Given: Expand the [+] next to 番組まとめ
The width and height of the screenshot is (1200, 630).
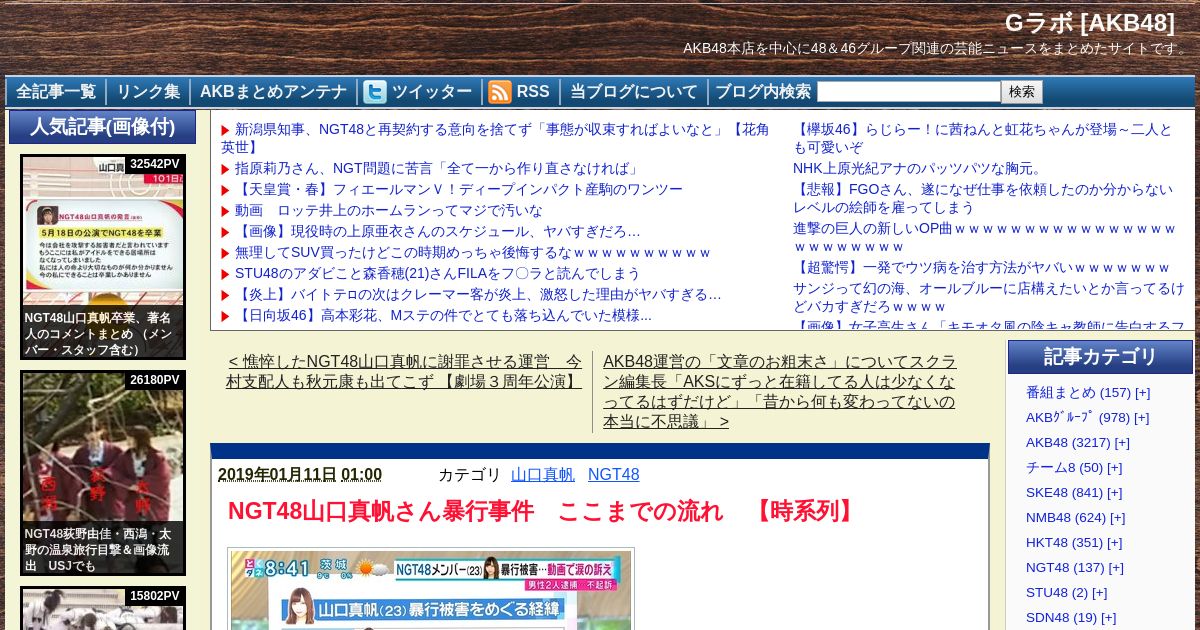Looking at the screenshot, I should point(1142,393).
